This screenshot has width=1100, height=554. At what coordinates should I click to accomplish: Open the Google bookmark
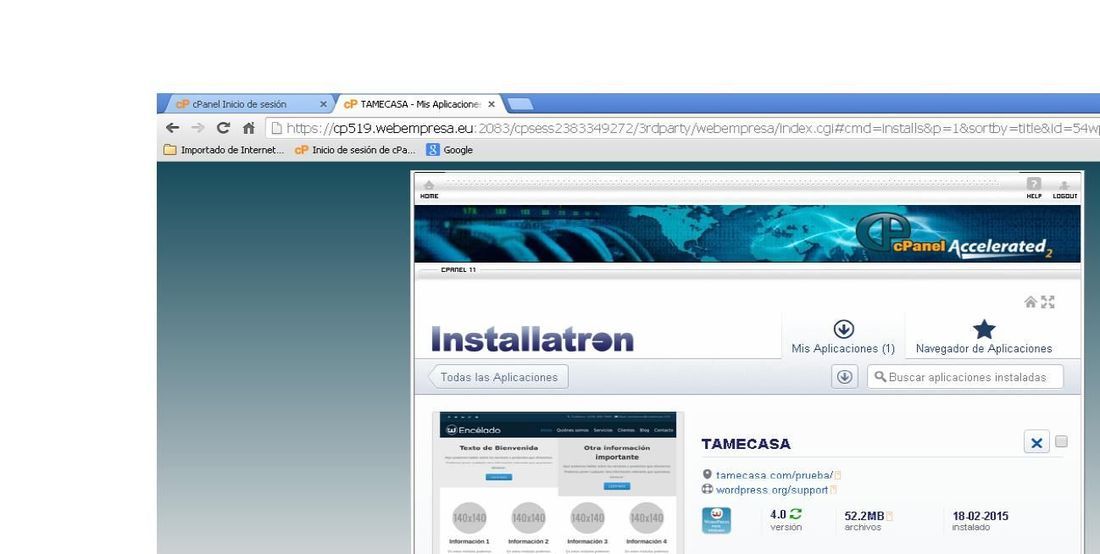450,150
